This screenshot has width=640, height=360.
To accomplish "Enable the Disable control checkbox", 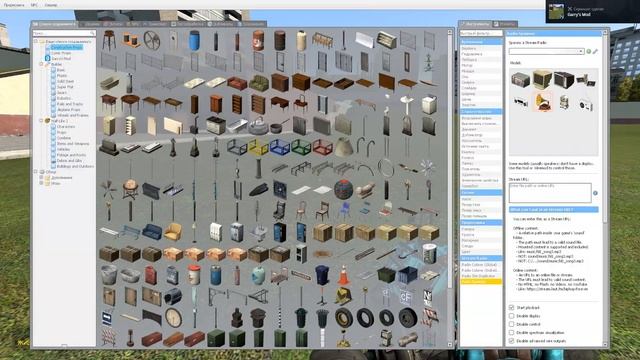I will (x=511, y=324).
